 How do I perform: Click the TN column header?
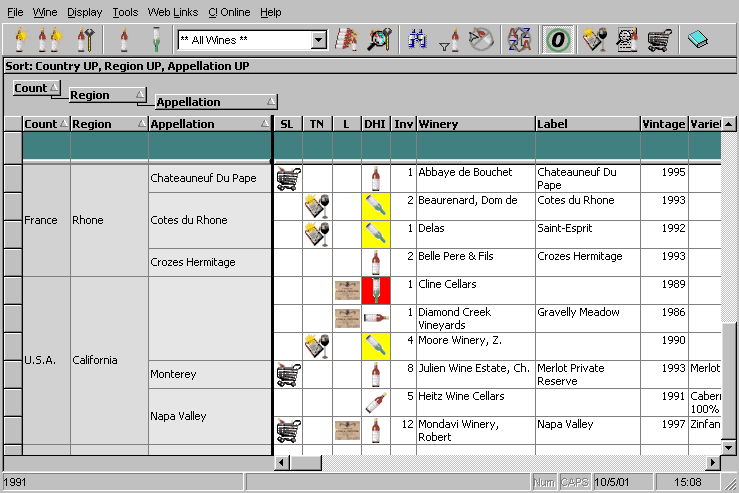pyautogui.click(x=317, y=124)
